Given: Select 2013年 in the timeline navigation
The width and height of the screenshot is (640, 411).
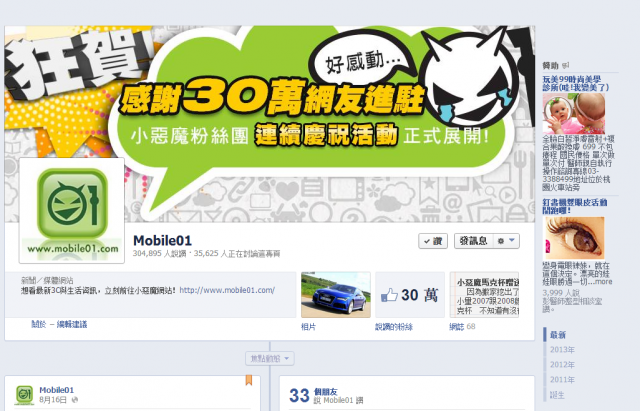Looking at the screenshot, I should point(562,350).
